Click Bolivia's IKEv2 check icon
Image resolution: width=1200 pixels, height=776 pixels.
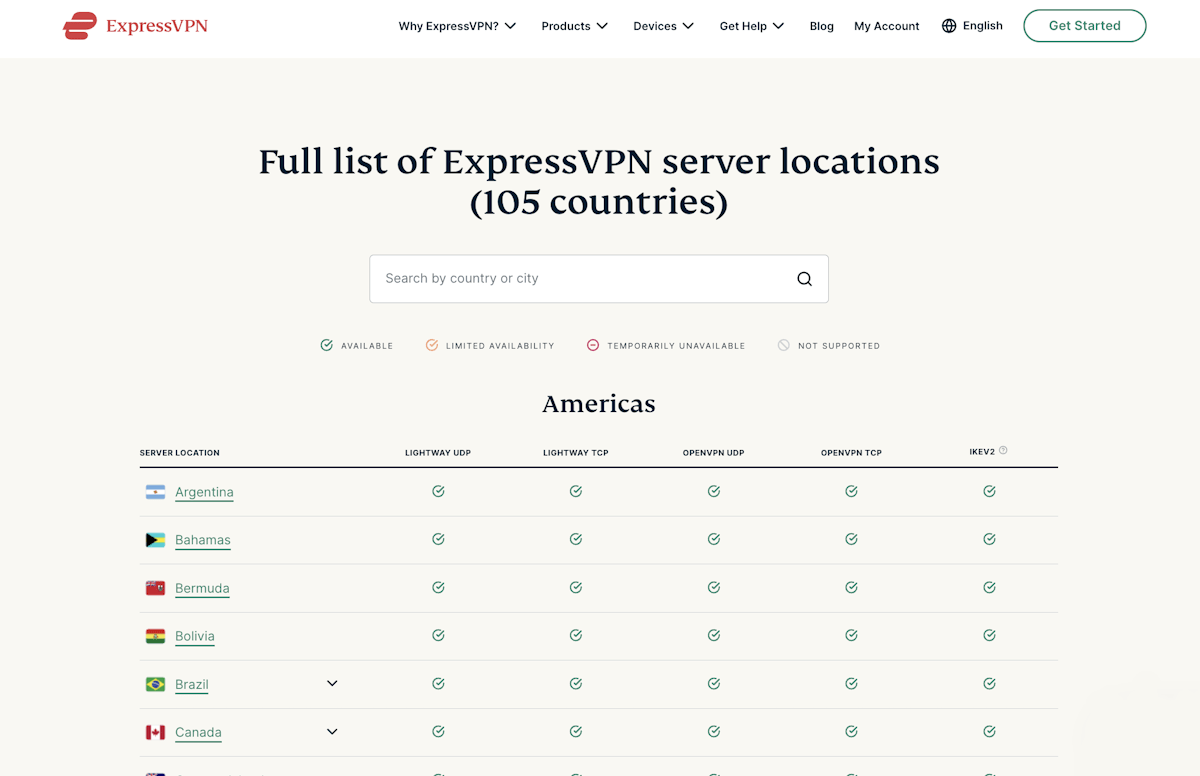[989, 635]
